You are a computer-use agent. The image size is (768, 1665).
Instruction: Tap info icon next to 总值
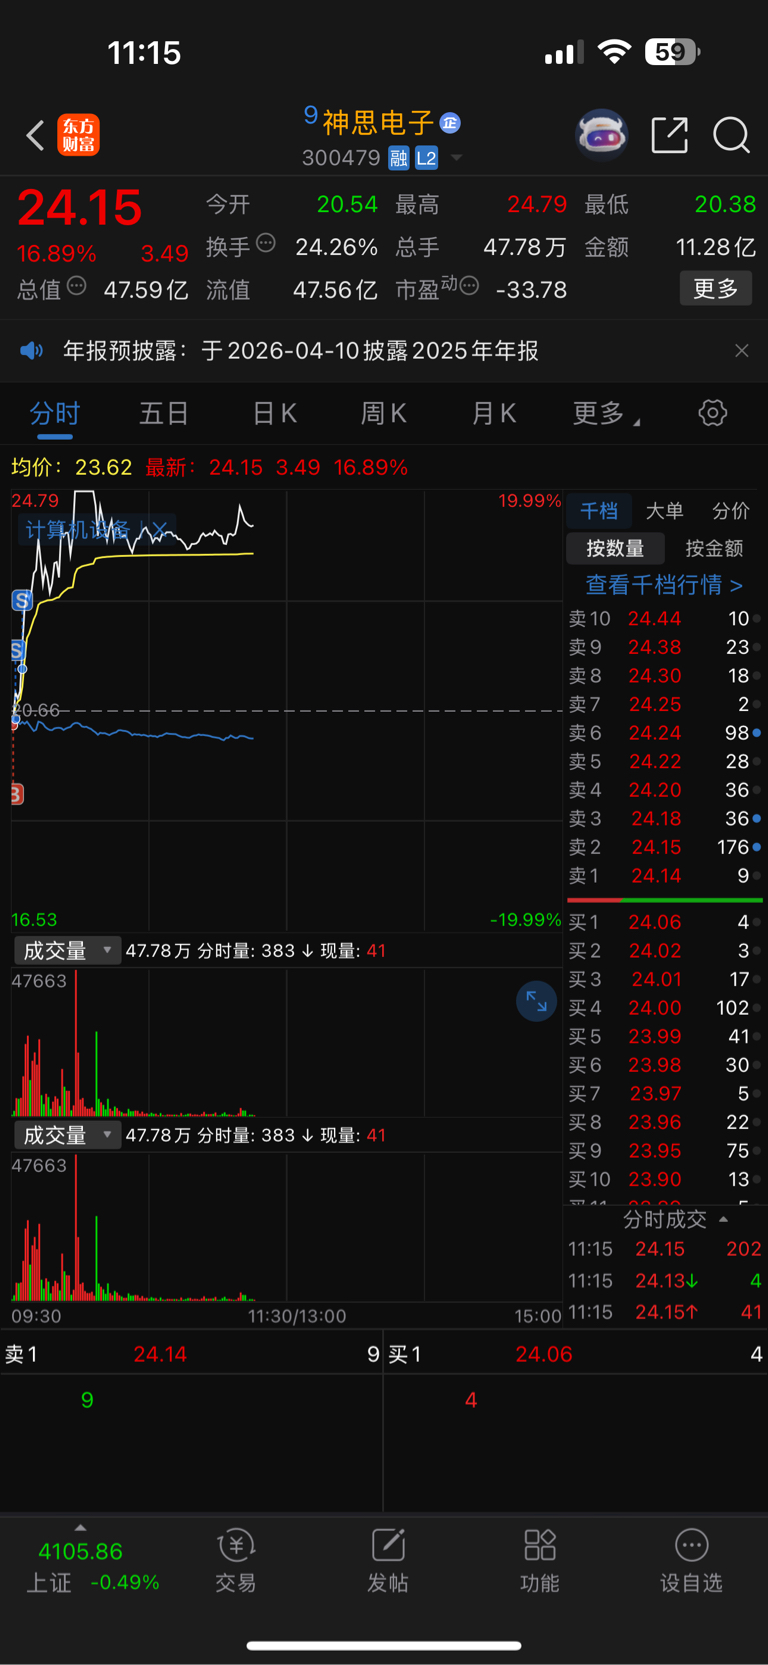pos(76,287)
